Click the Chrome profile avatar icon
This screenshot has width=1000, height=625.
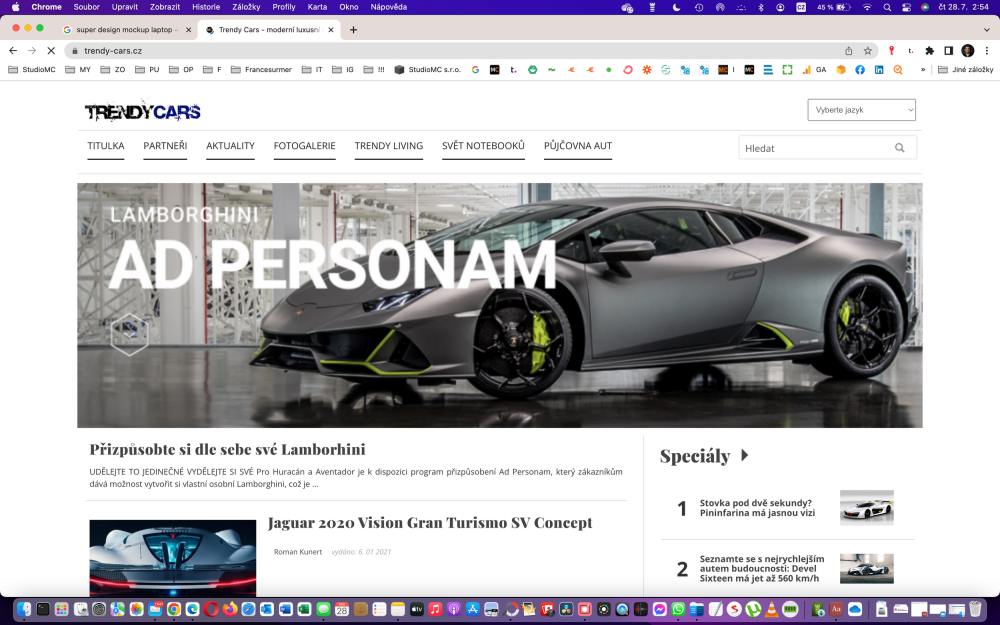point(969,48)
